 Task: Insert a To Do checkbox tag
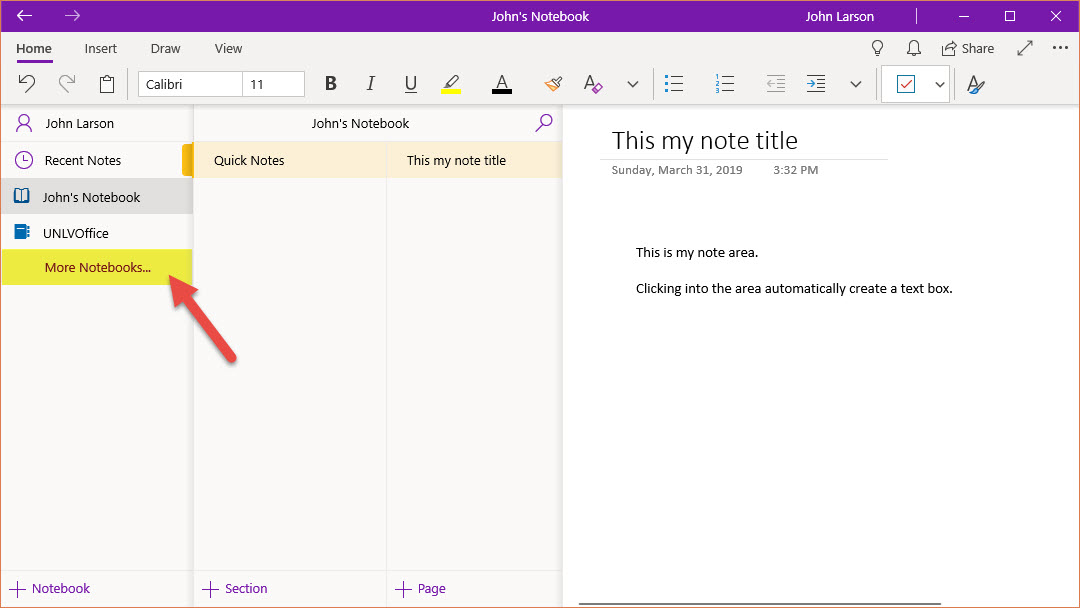coord(905,84)
